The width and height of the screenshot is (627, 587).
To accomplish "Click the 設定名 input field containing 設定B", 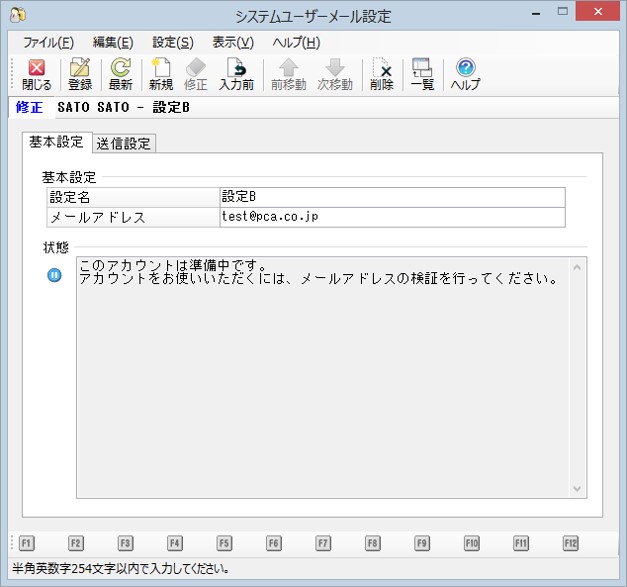I will tap(391, 197).
